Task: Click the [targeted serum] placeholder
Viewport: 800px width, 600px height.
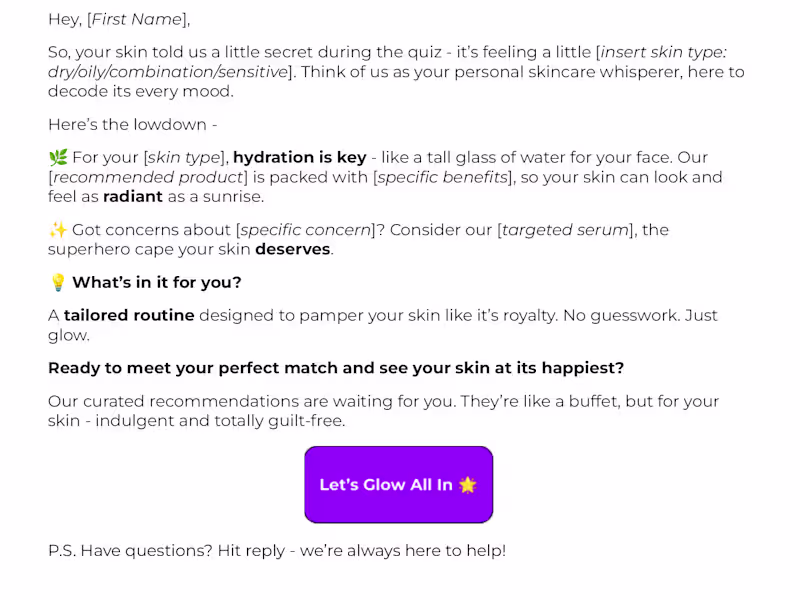Action: pyautogui.click(x=566, y=230)
